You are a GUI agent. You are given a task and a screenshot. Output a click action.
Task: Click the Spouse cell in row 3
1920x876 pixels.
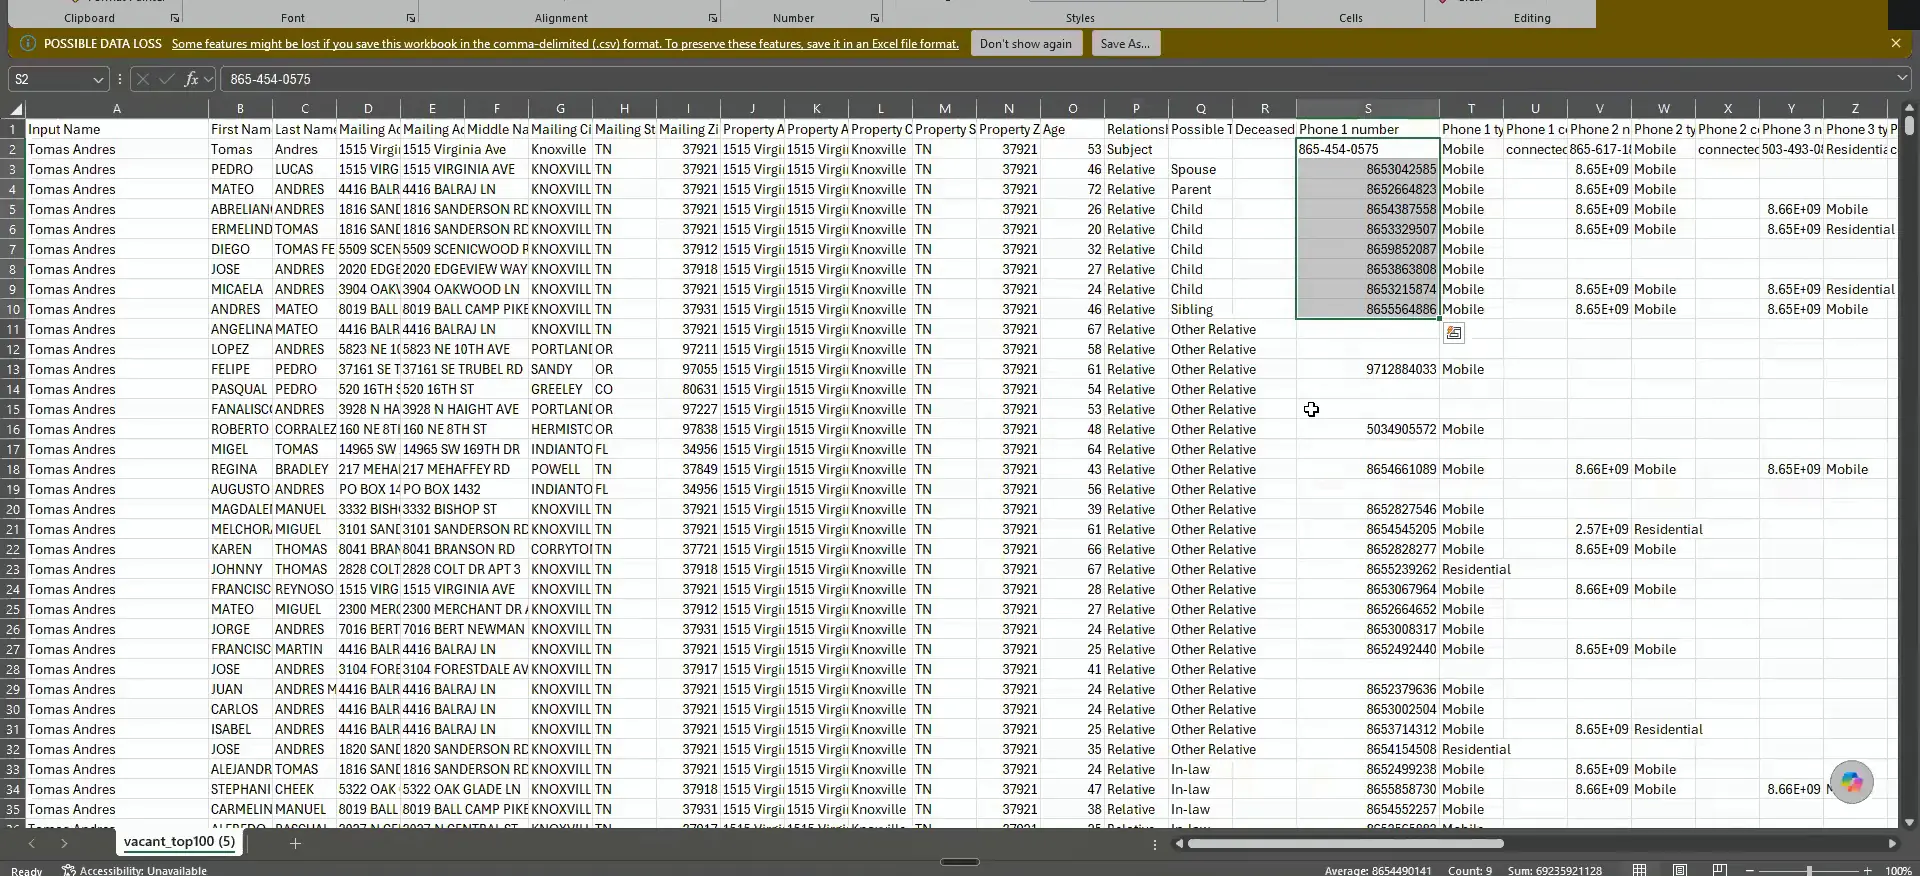click(1200, 169)
